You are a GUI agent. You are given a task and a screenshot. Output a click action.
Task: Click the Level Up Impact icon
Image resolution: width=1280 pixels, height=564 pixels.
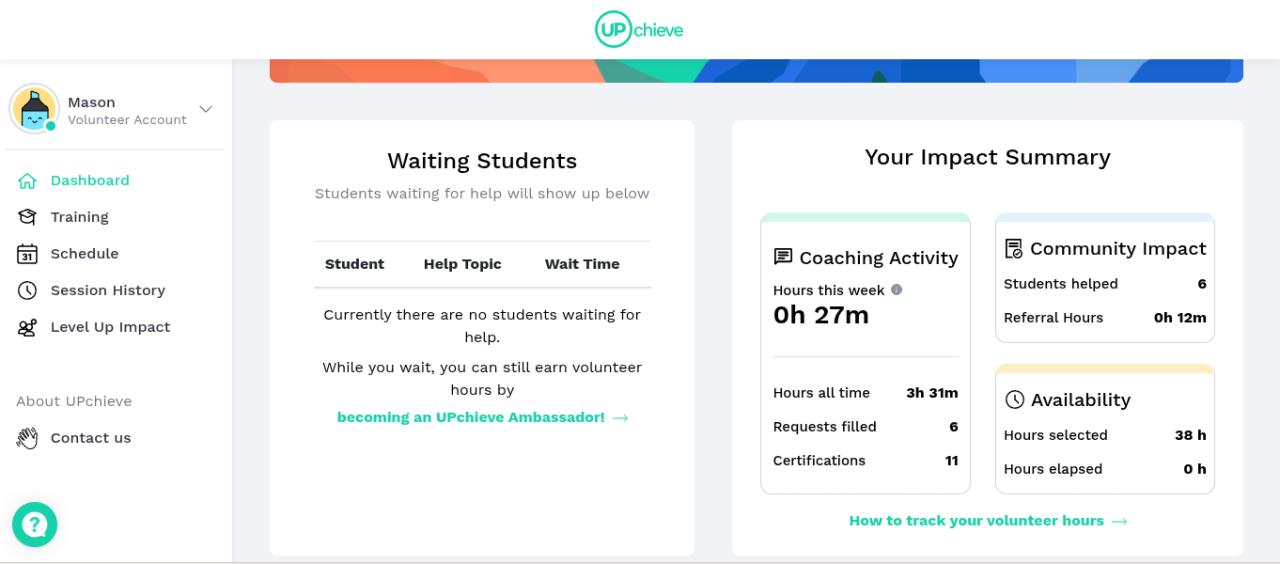(x=28, y=327)
